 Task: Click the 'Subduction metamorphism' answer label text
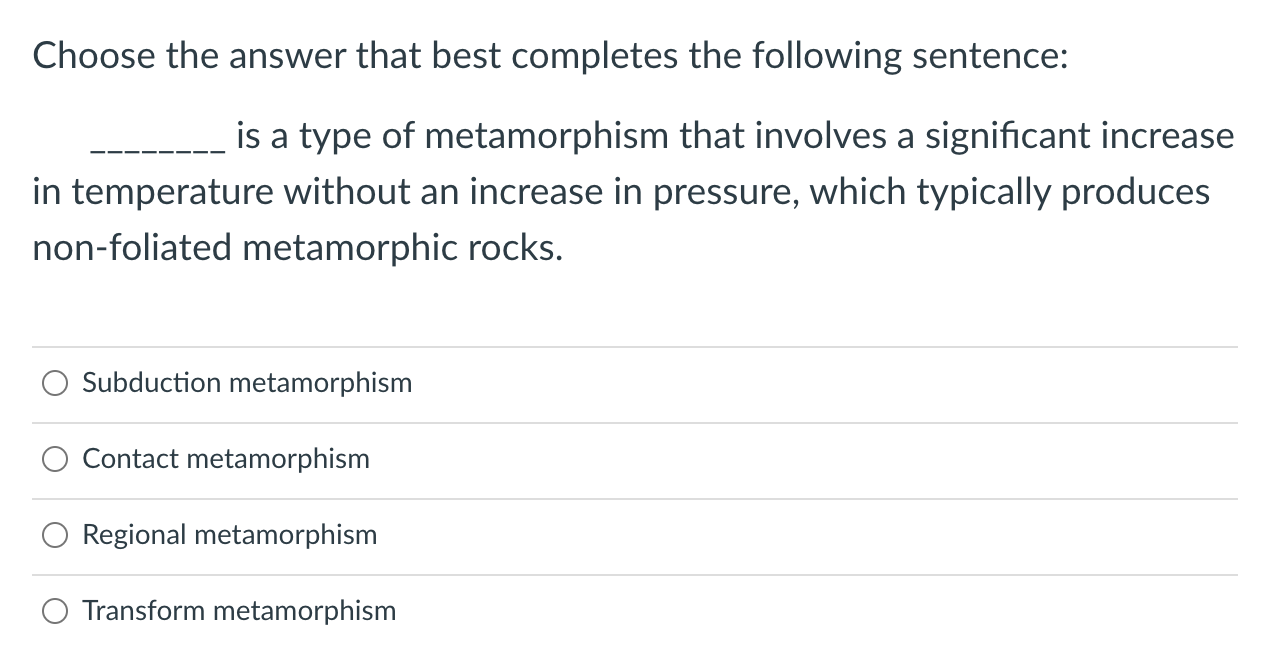pos(247,383)
